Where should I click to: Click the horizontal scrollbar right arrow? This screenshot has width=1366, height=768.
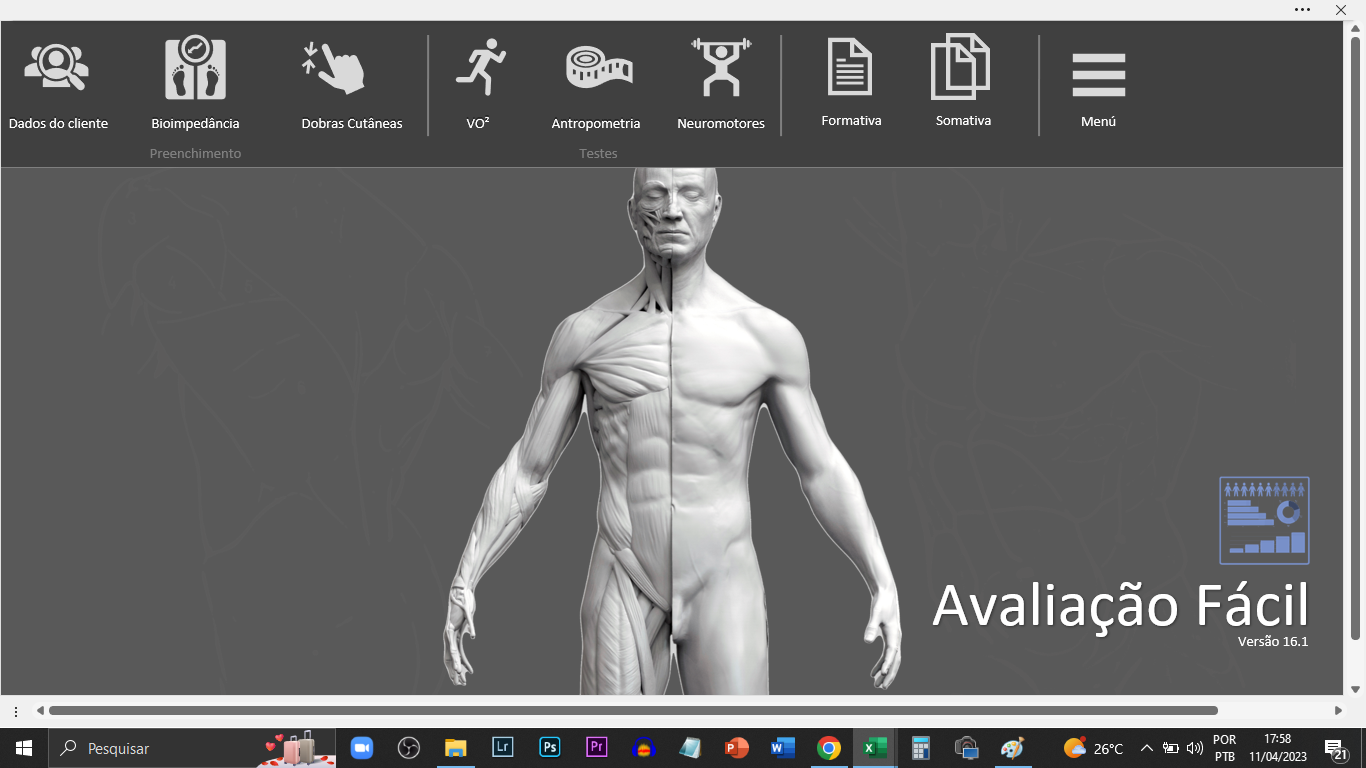click(1338, 711)
